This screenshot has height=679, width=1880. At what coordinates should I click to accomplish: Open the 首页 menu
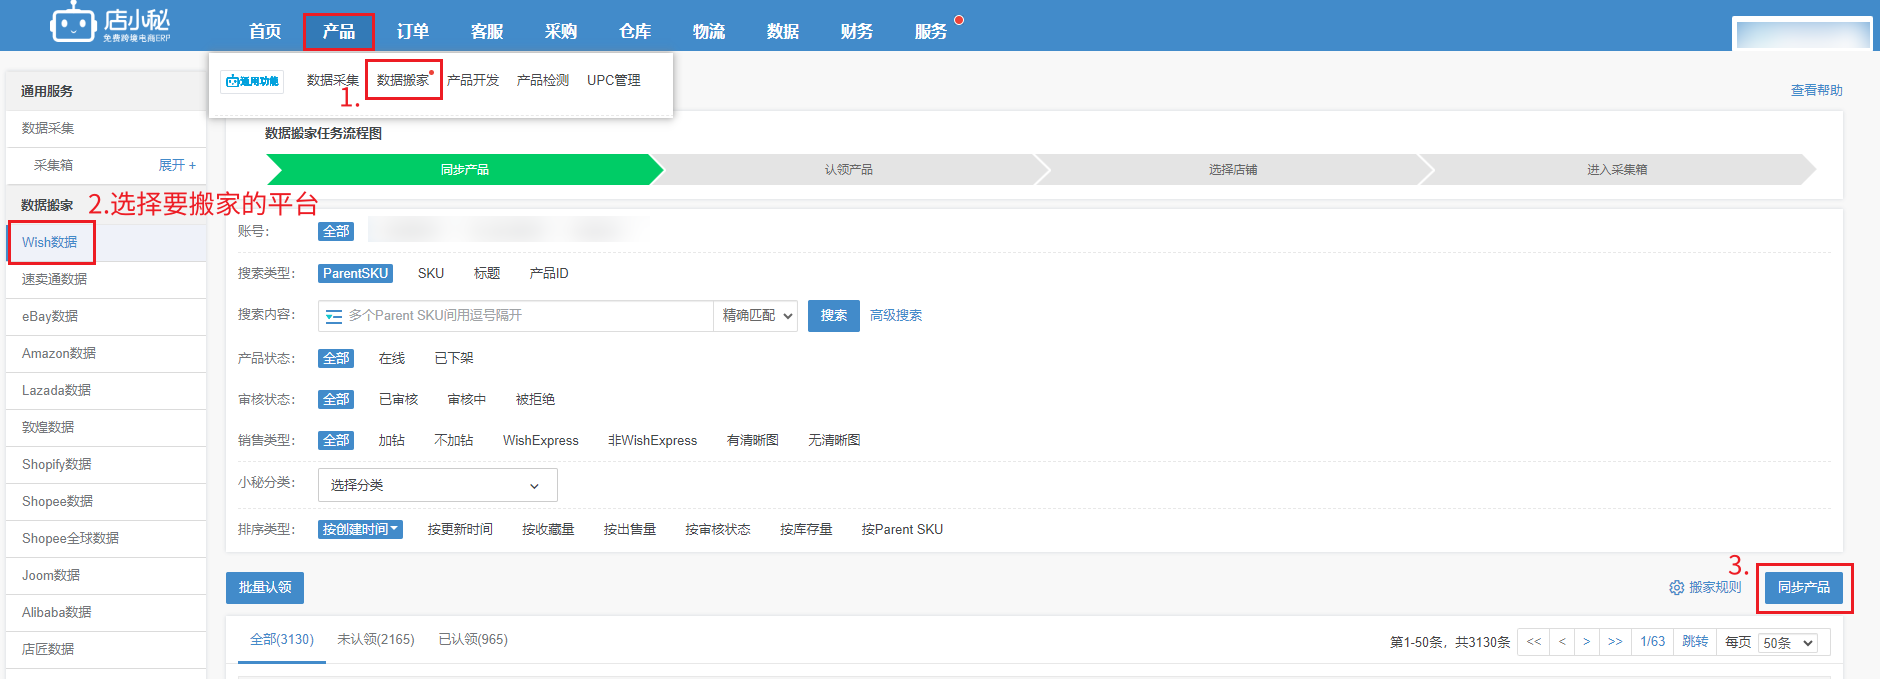[x=265, y=31]
